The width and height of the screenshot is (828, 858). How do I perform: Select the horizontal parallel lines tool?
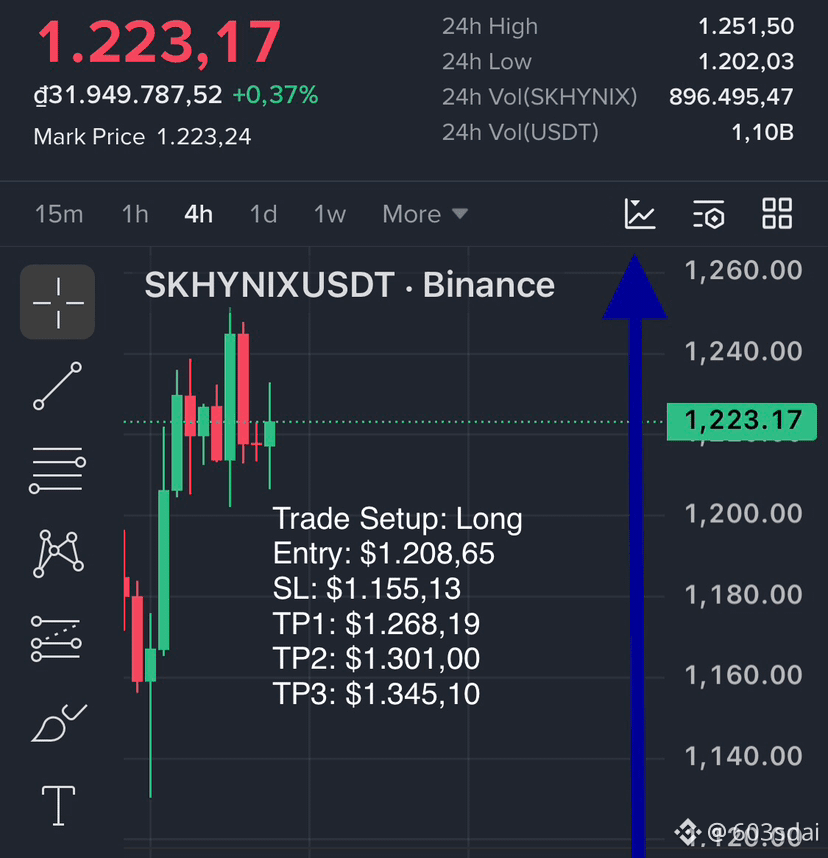click(x=57, y=469)
